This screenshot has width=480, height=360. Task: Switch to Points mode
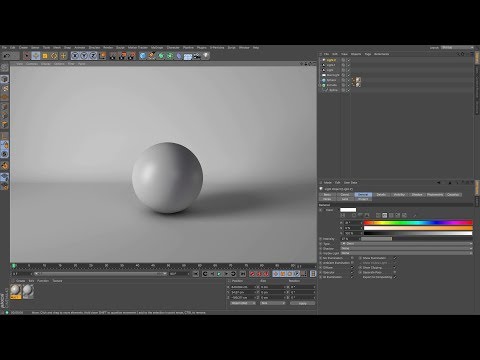tap(4, 106)
